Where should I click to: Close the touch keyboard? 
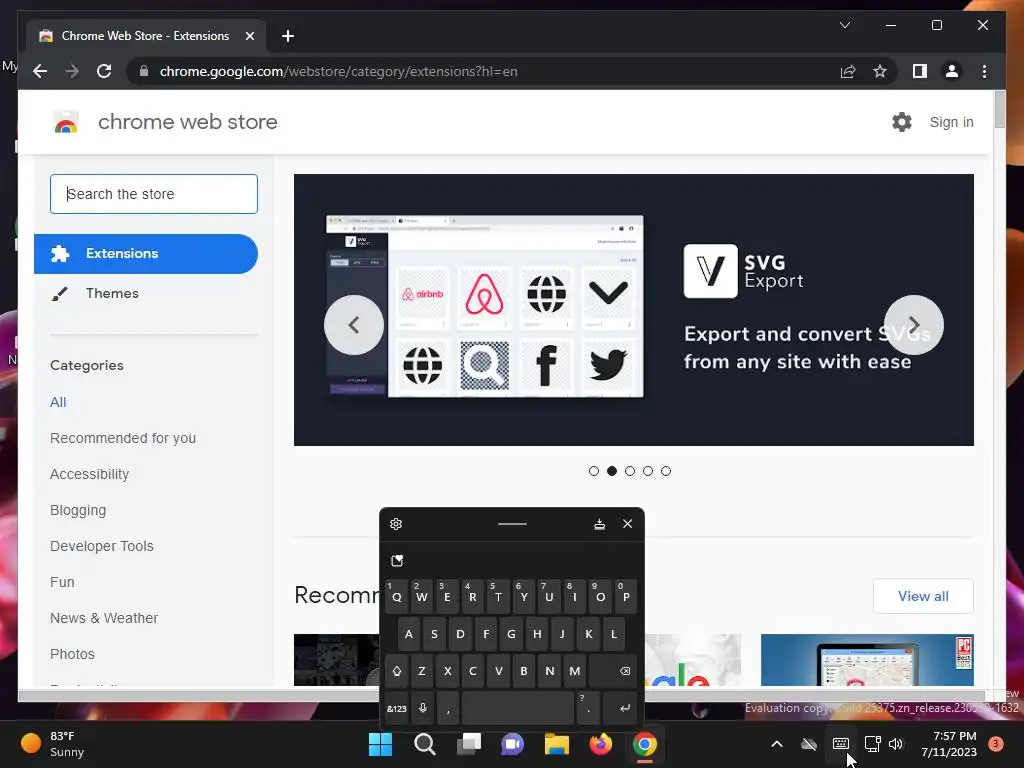point(628,524)
